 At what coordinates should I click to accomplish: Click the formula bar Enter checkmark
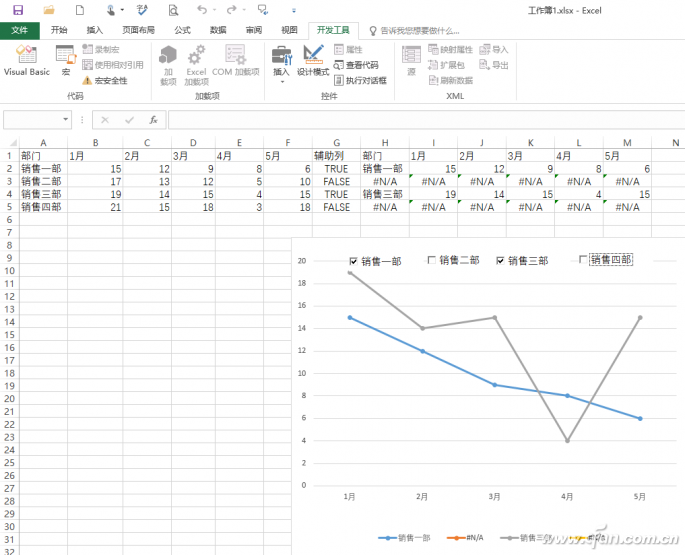[x=129, y=120]
